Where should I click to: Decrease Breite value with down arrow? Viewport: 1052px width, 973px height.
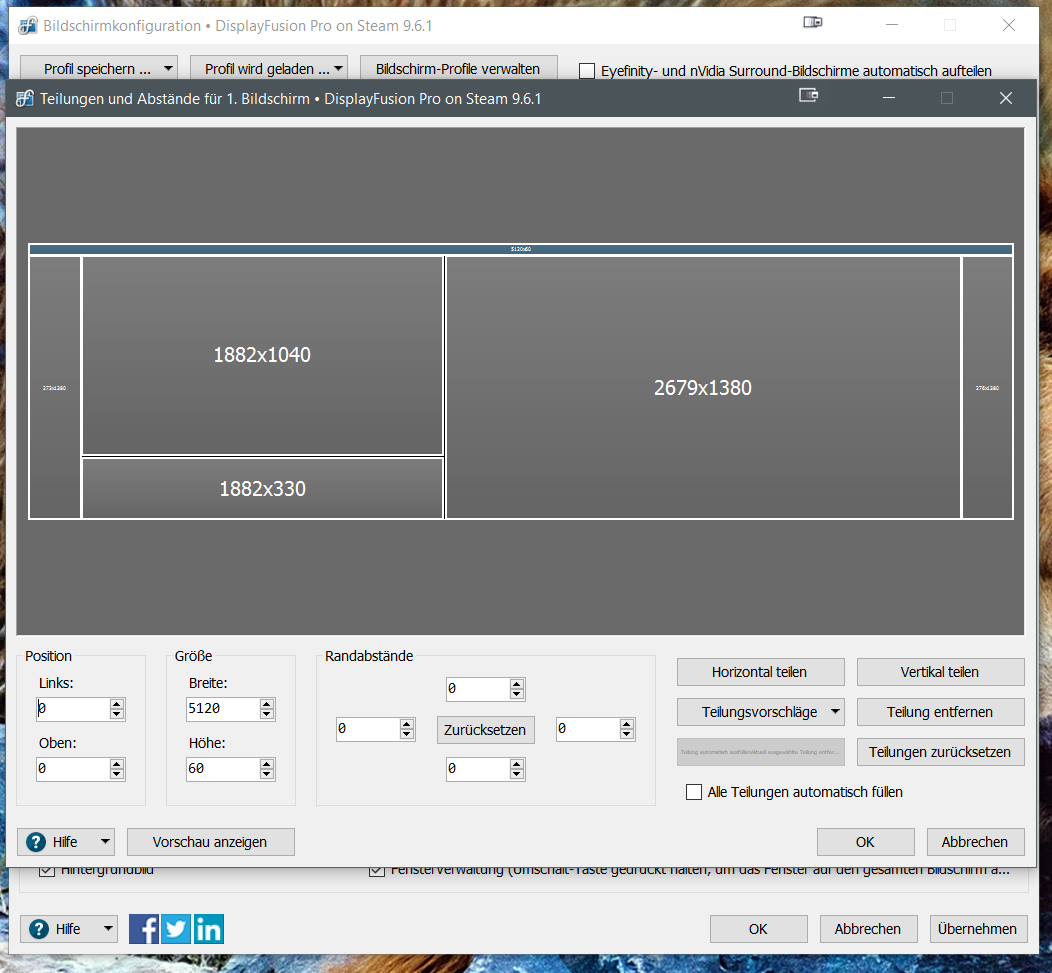(x=267, y=714)
